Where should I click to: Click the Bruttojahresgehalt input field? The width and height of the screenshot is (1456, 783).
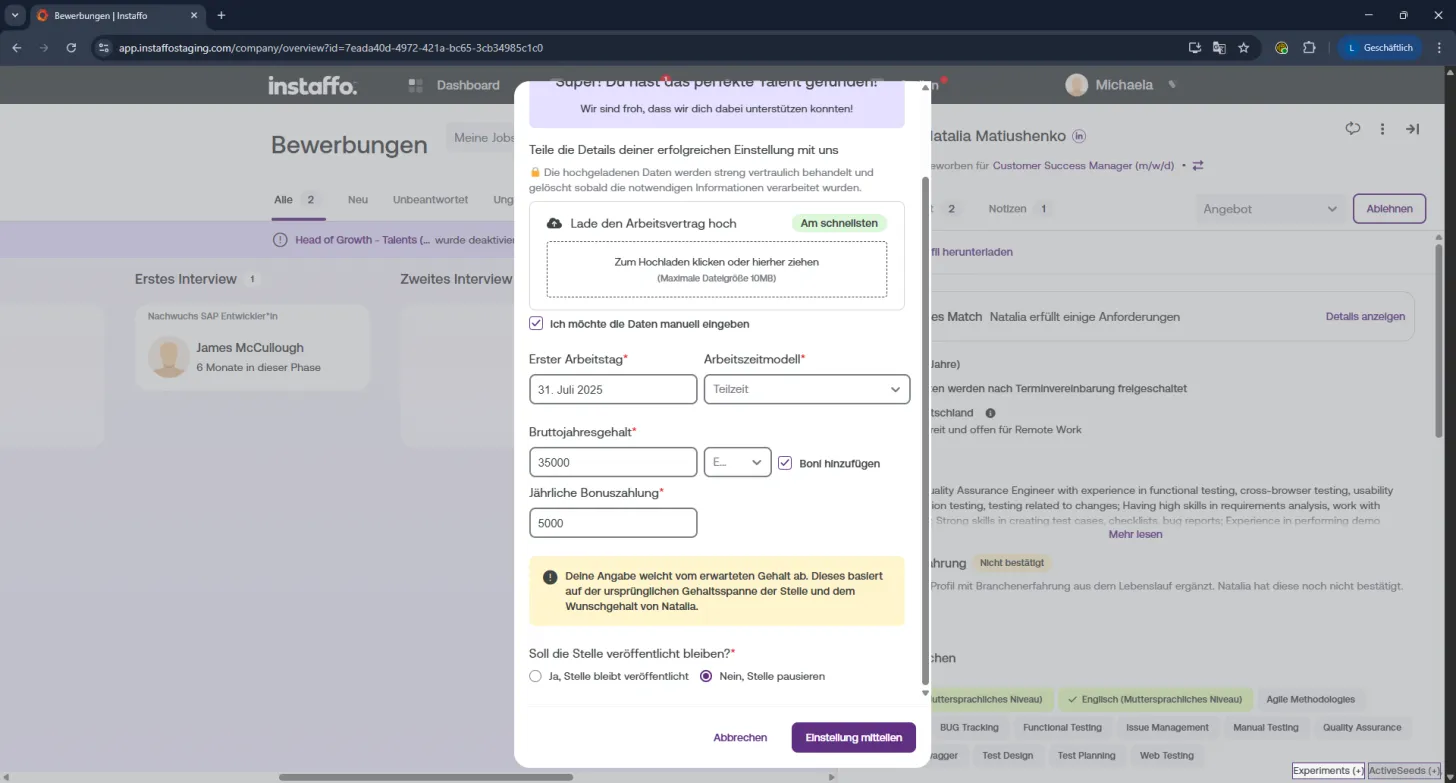point(613,462)
